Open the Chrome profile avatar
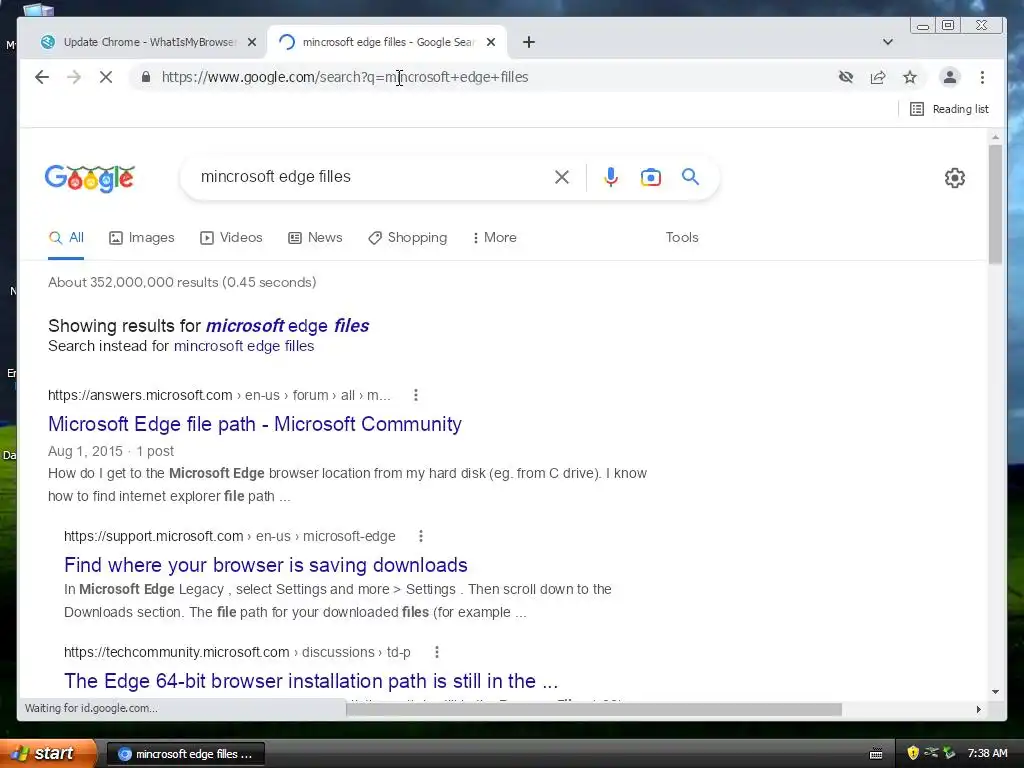 [x=950, y=77]
